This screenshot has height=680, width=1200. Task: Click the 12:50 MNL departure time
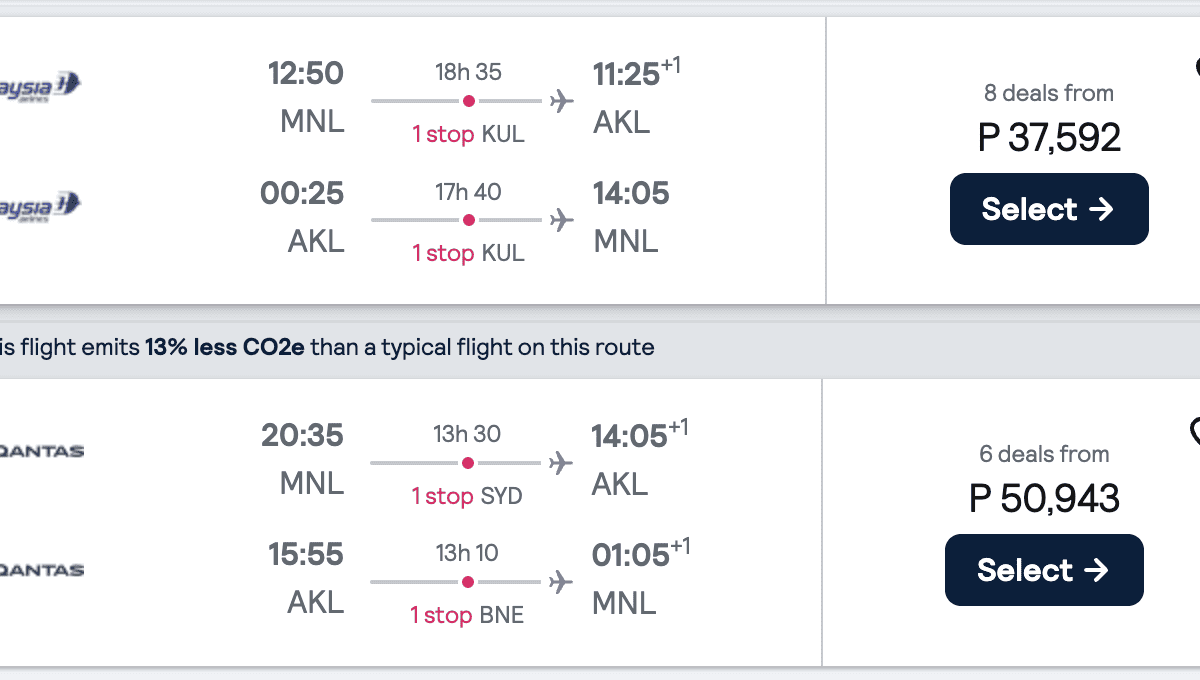click(305, 74)
